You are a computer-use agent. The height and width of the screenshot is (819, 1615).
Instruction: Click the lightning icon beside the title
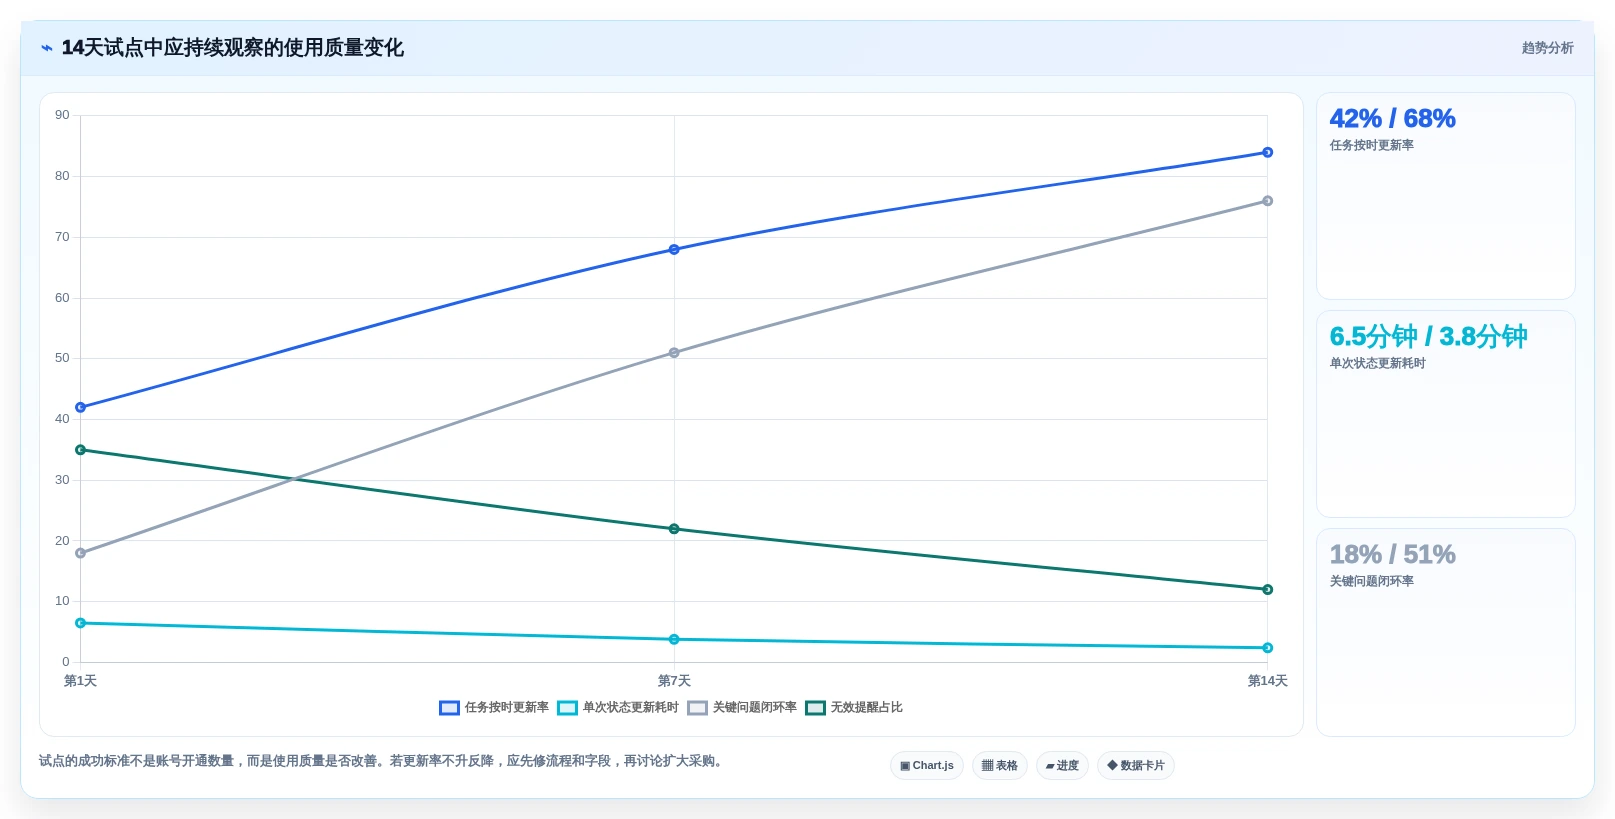(47, 48)
